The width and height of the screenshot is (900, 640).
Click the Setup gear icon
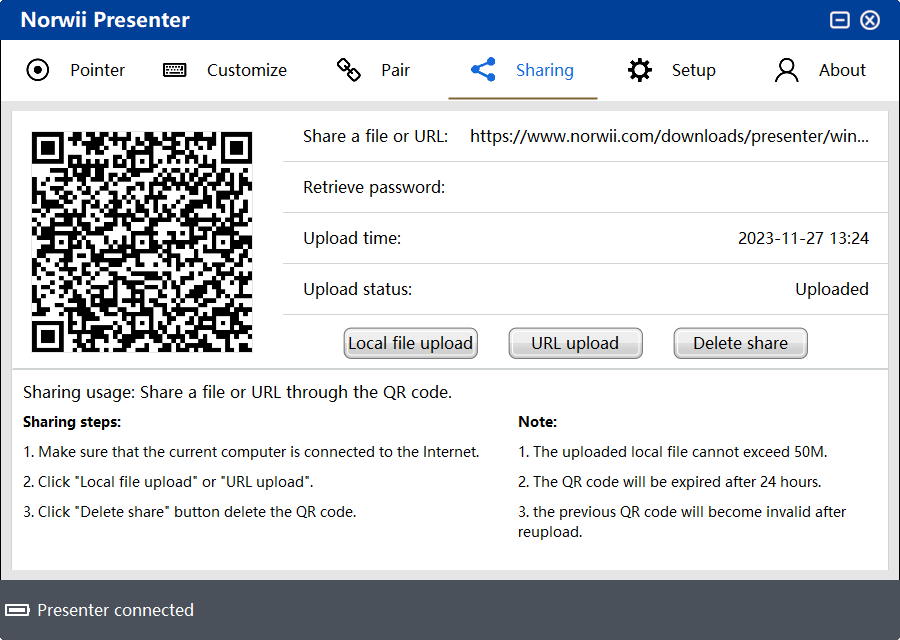tap(639, 70)
